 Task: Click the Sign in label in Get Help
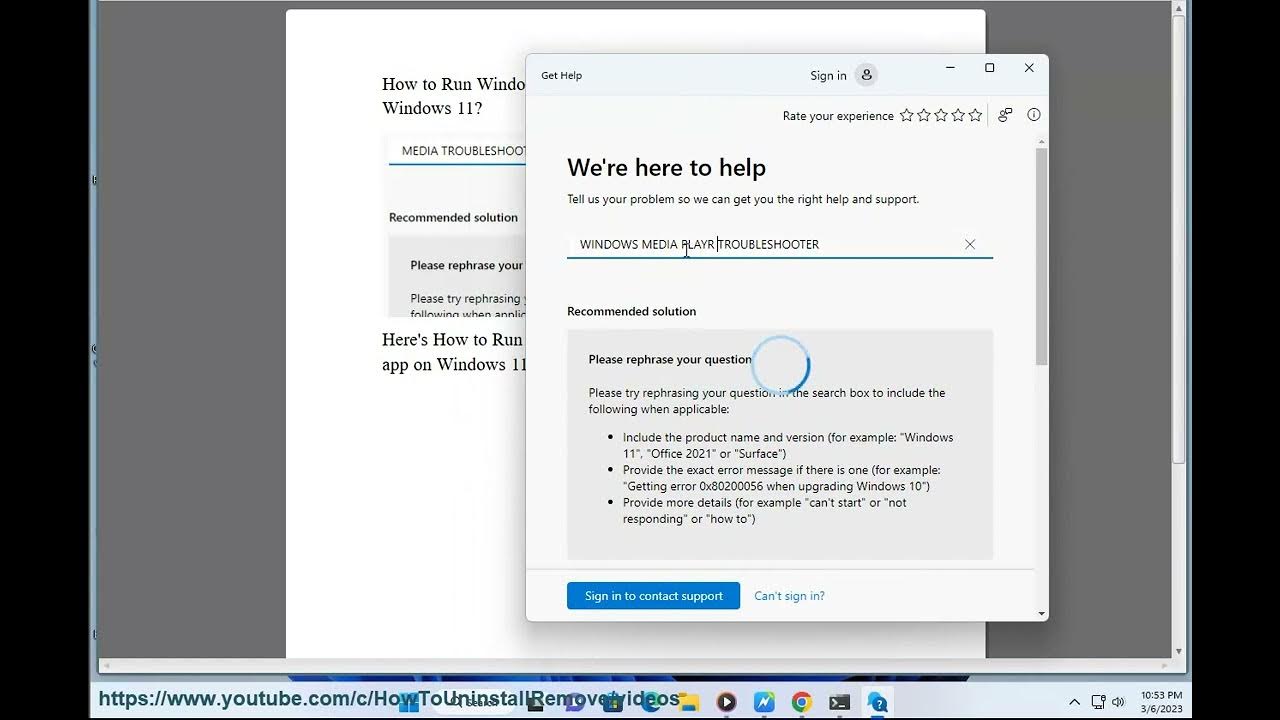tap(828, 76)
